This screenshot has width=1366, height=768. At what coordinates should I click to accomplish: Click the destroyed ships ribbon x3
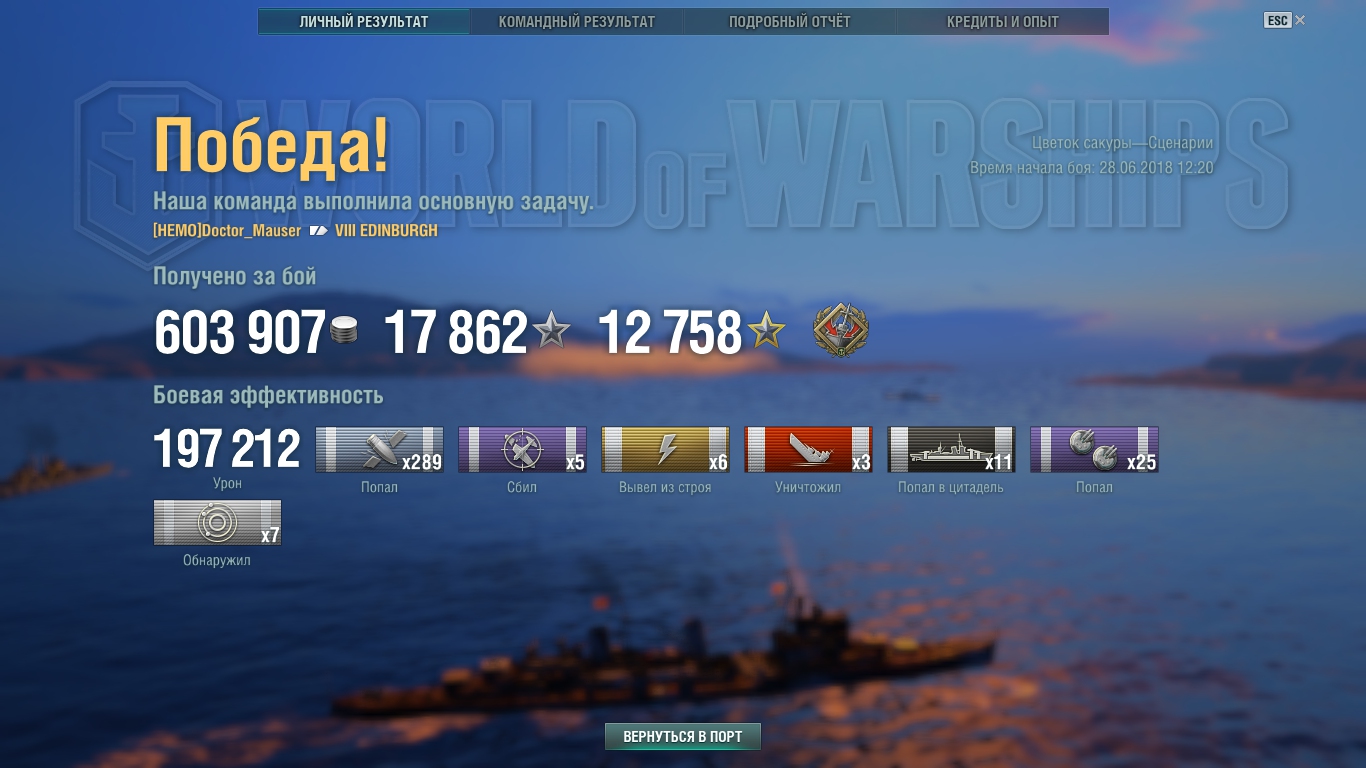(x=808, y=450)
